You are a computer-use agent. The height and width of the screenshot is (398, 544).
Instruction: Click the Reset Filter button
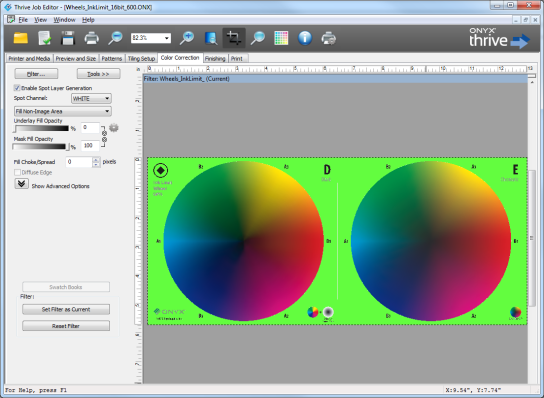point(66,326)
